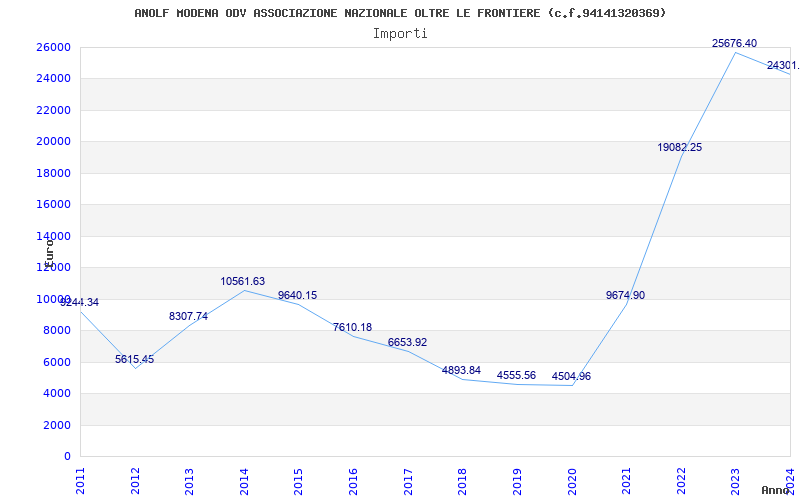Click the partially visible 24301 label

click(x=783, y=65)
